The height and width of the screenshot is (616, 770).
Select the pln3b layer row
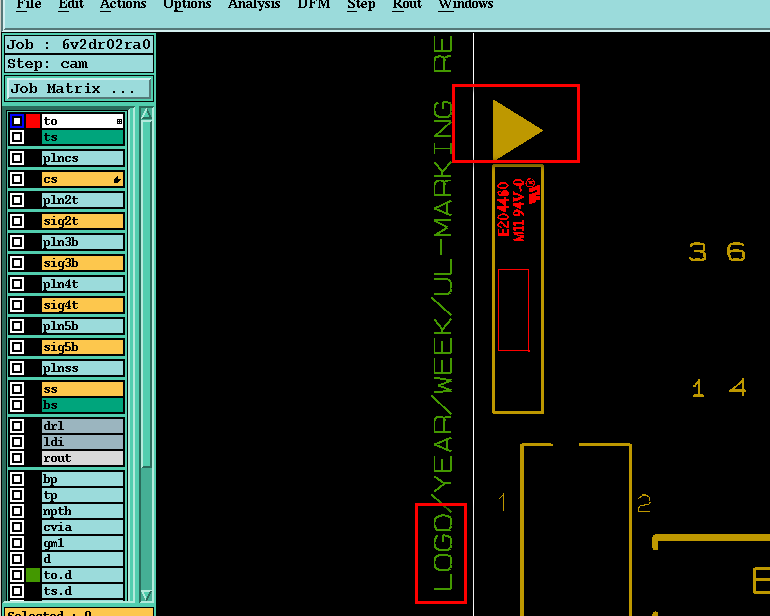coord(82,242)
